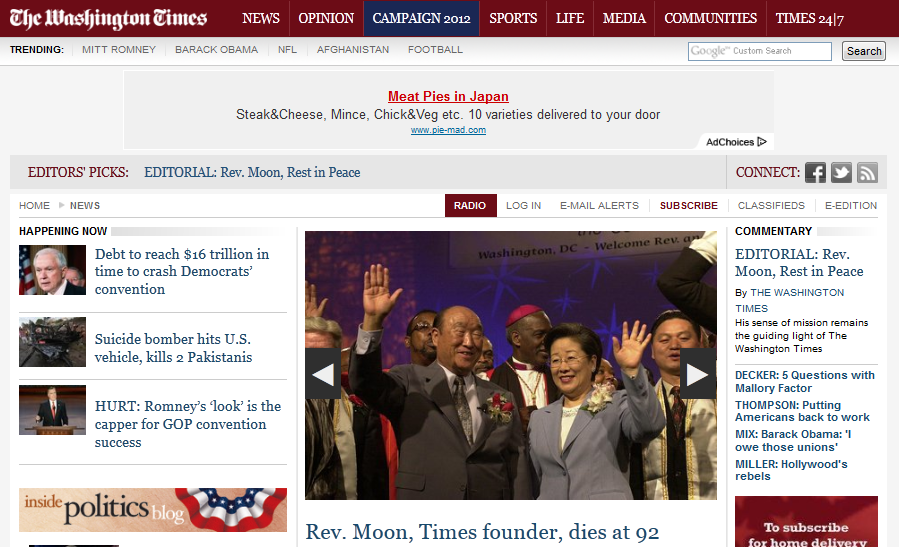Open the Debt to reach $16 trillion article
This screenshot has width=899, height=547.
click(x=182, y=271)
